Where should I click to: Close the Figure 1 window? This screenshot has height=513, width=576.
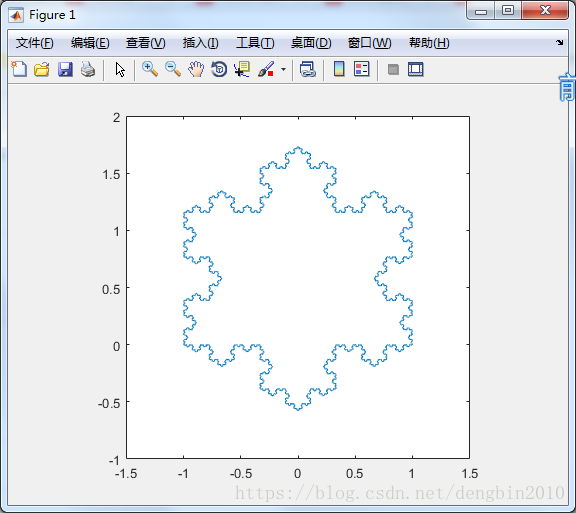click(545, 10)
